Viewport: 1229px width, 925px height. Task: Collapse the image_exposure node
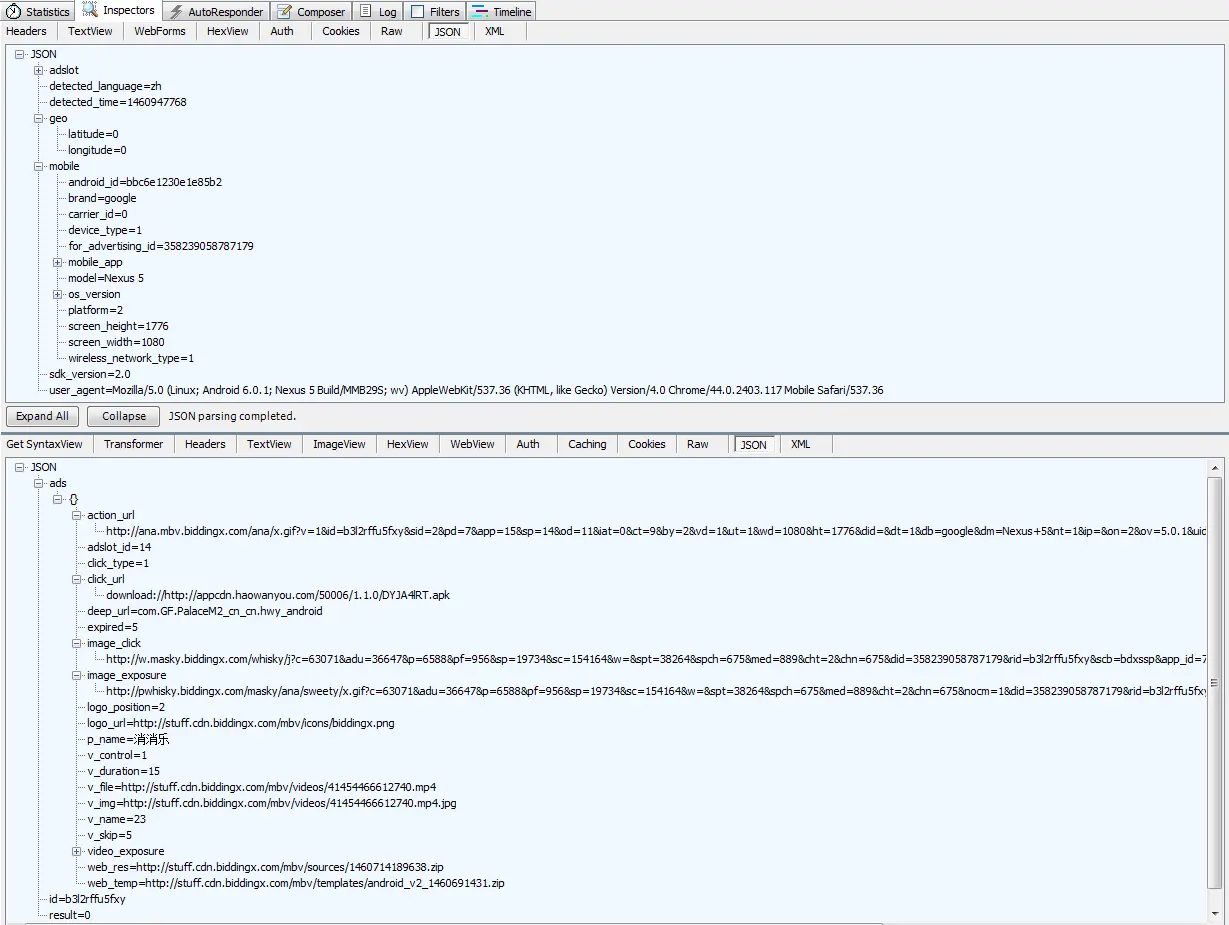coord(77,675)
